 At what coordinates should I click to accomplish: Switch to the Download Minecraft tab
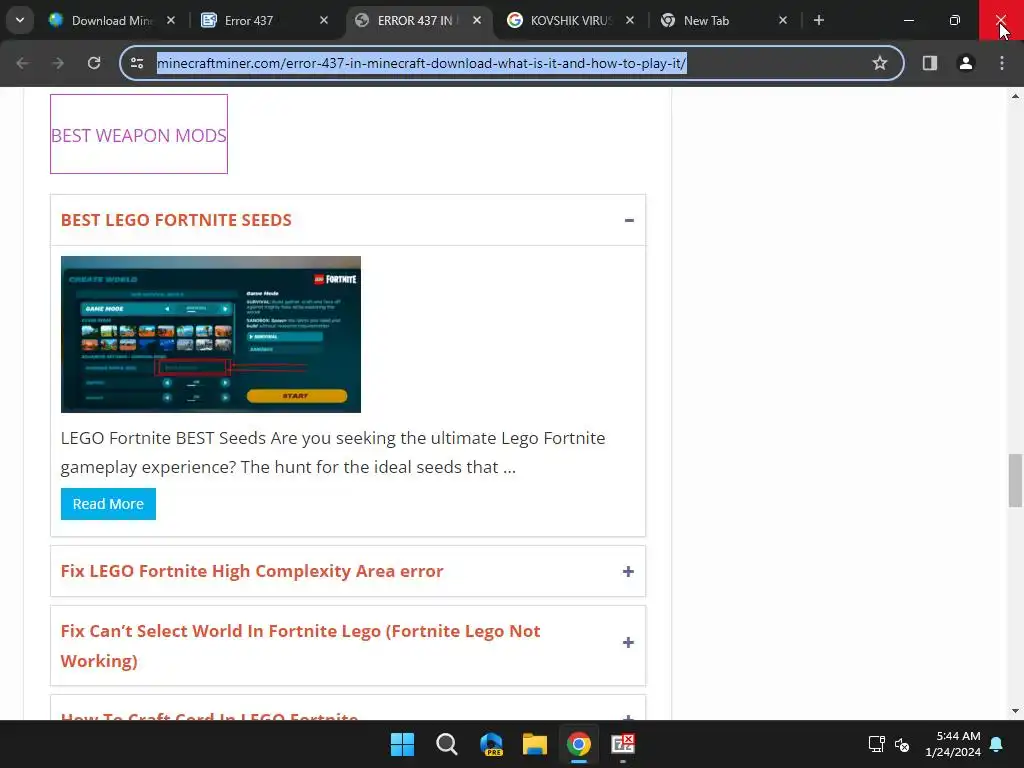point(112,20)
